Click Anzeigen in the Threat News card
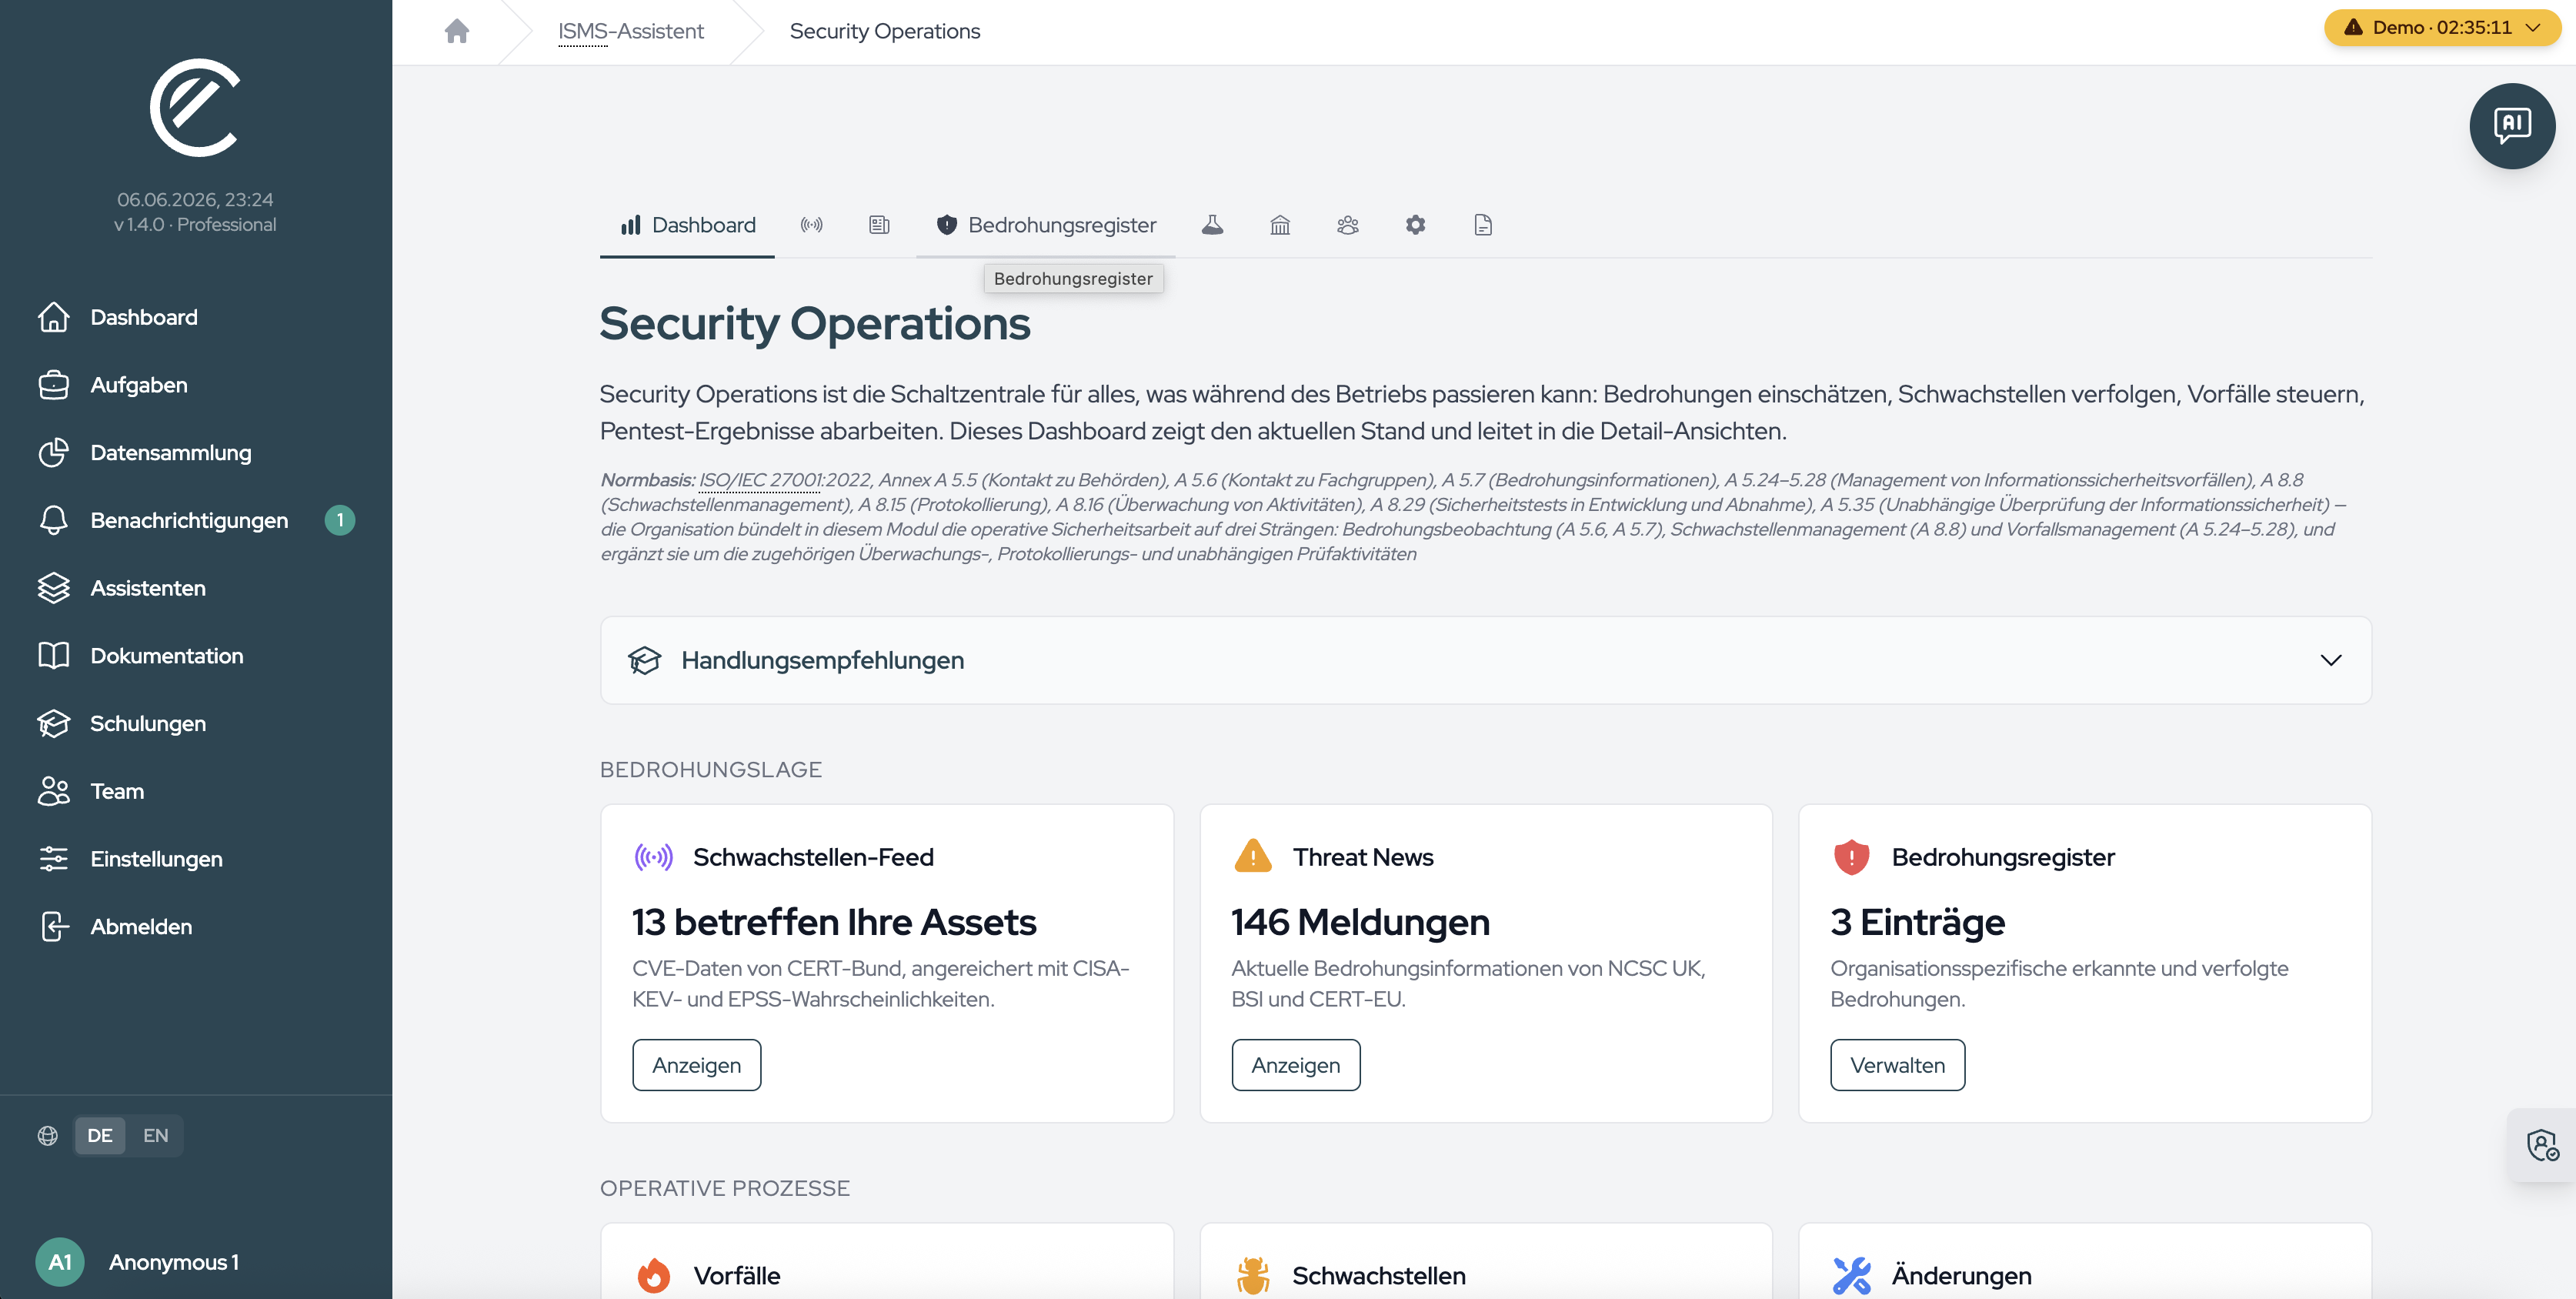This screenshot has height=1299, width=2576. pyautogui.click(x=1295, y=1065)
